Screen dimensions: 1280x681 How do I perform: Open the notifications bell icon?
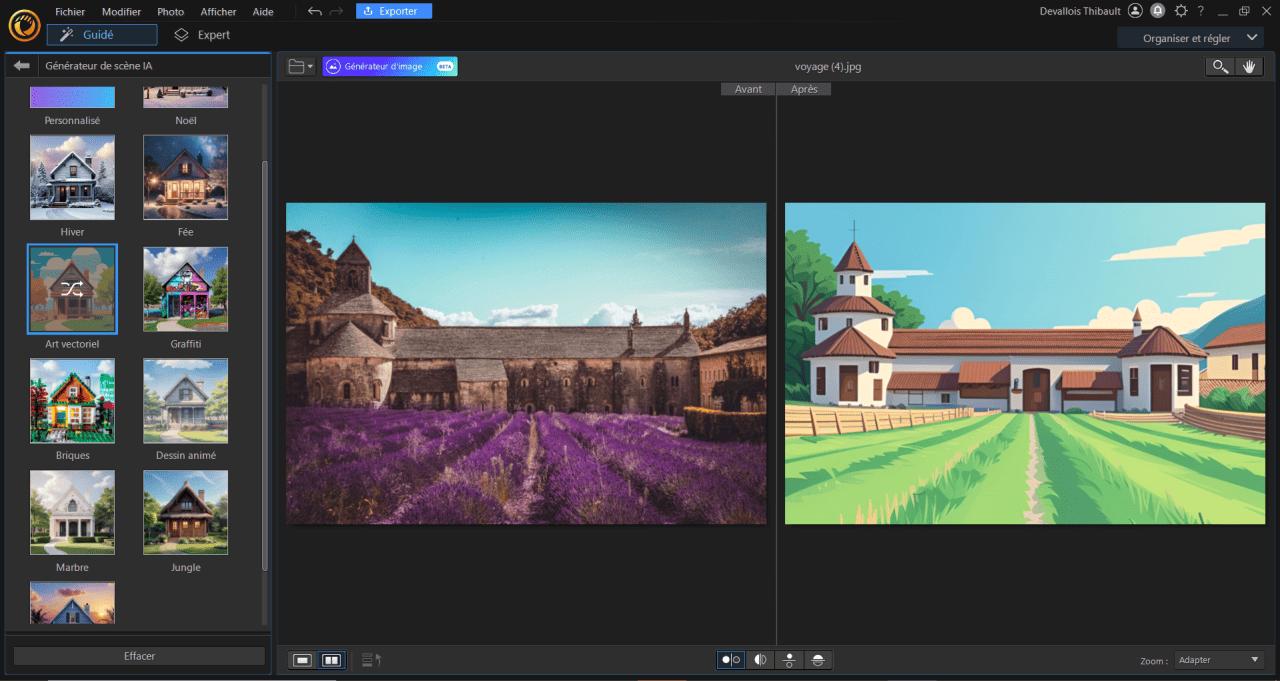(x=1159, y=11)
